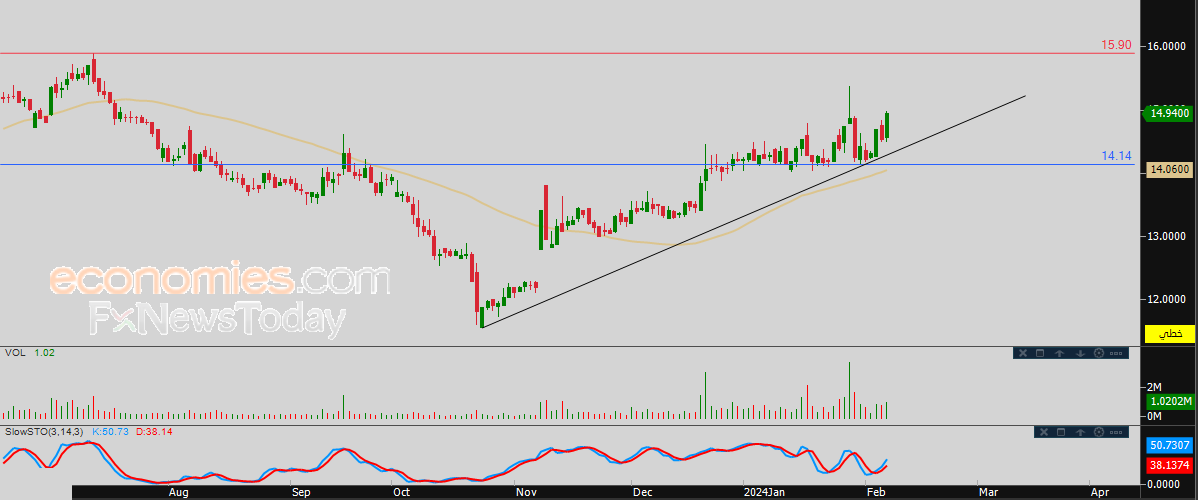Screen dimensions: 1198x500
Task: Move the SlowSTO panel up
Action: point(1080,432)
